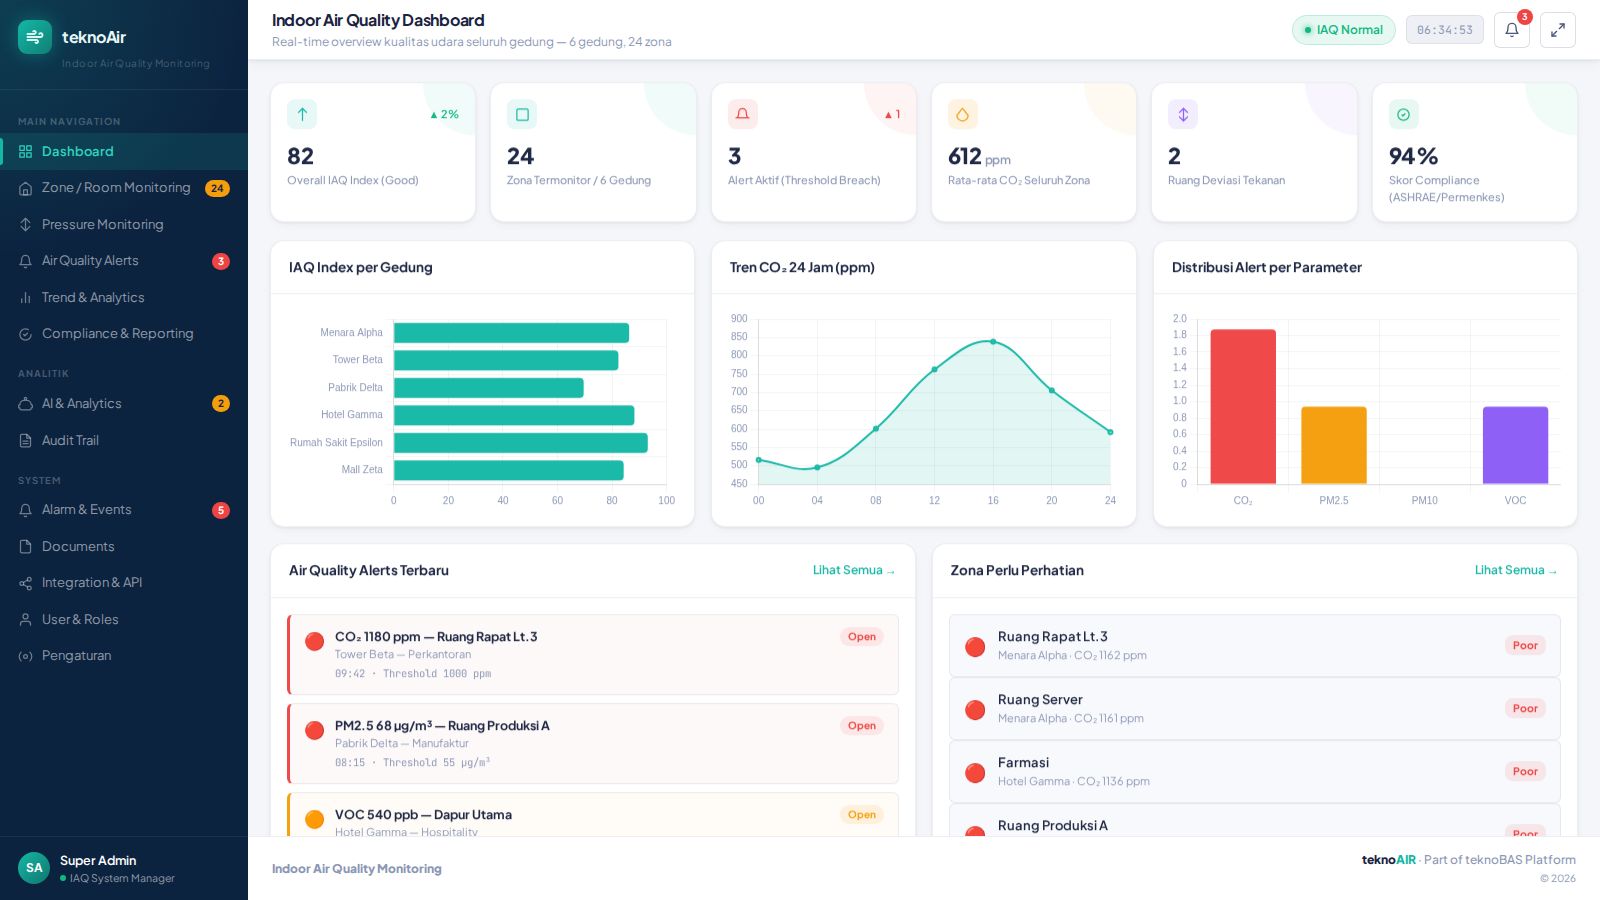Open the Farmasi zone row
This screenshot has height=900, width=1600.
coord(1254,772)
